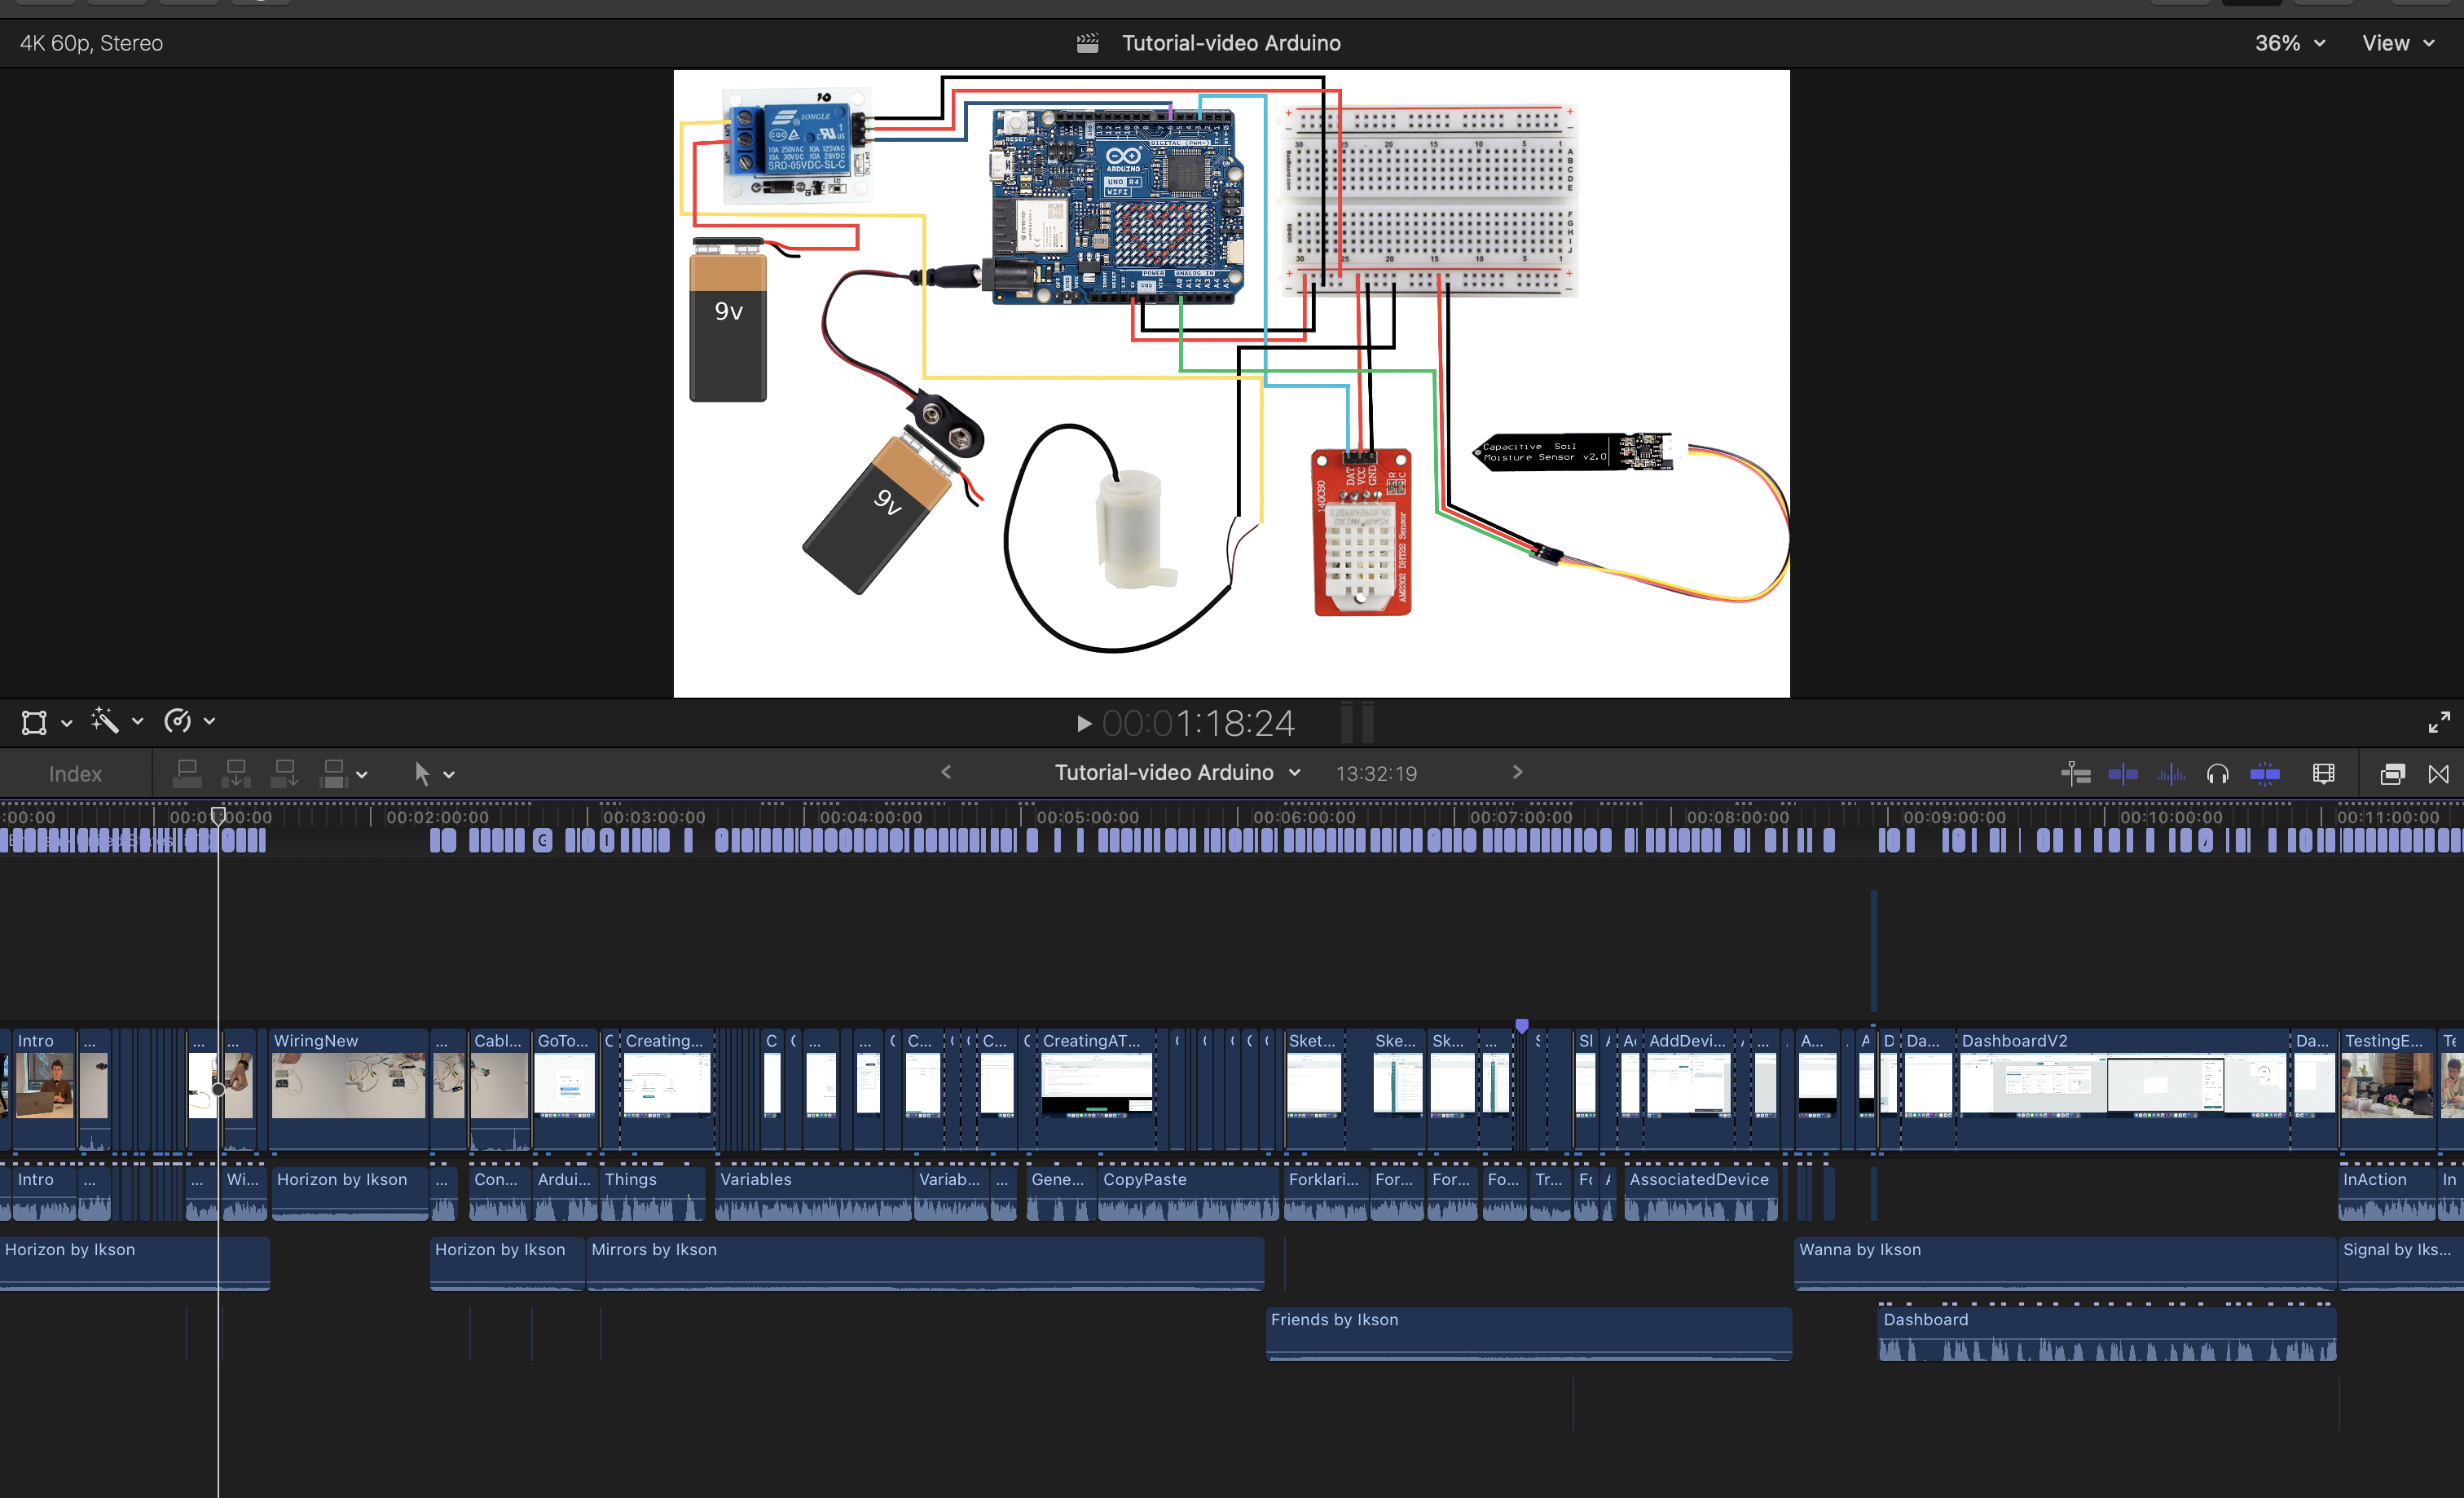
Task: Expand the enhancements wand chevron menu
Action: point(137,722)
